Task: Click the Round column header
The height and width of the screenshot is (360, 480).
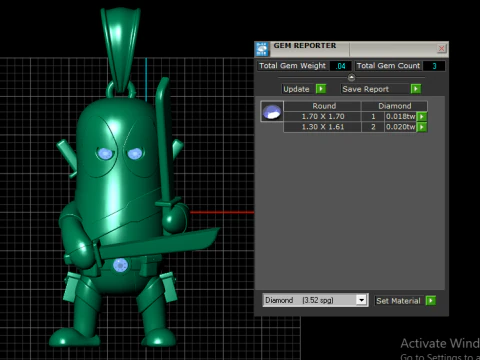Action: [323, 106]
